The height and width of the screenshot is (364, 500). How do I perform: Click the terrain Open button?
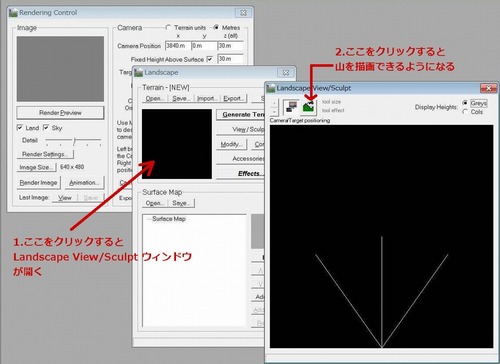click(155, 98)
